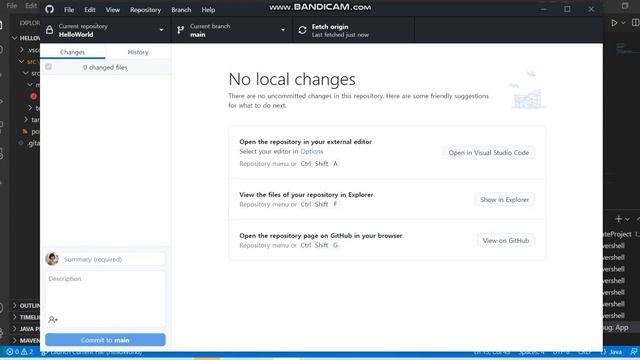Image resolution: width=640 pixels, height=360 pixels.
Task: Expand the OUTLINE section in VS Code
Action: (x=15, y=305)
